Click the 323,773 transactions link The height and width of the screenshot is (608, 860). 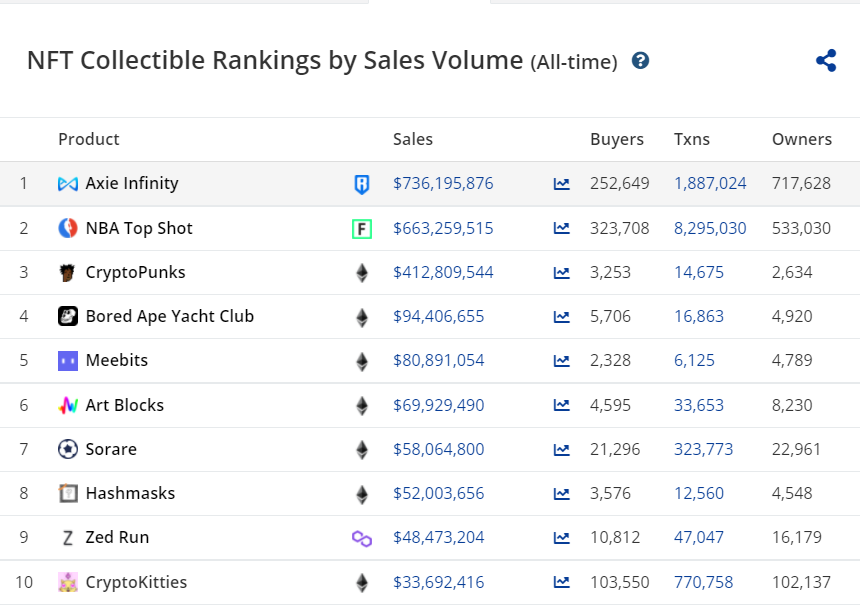[x=703, y=450]
